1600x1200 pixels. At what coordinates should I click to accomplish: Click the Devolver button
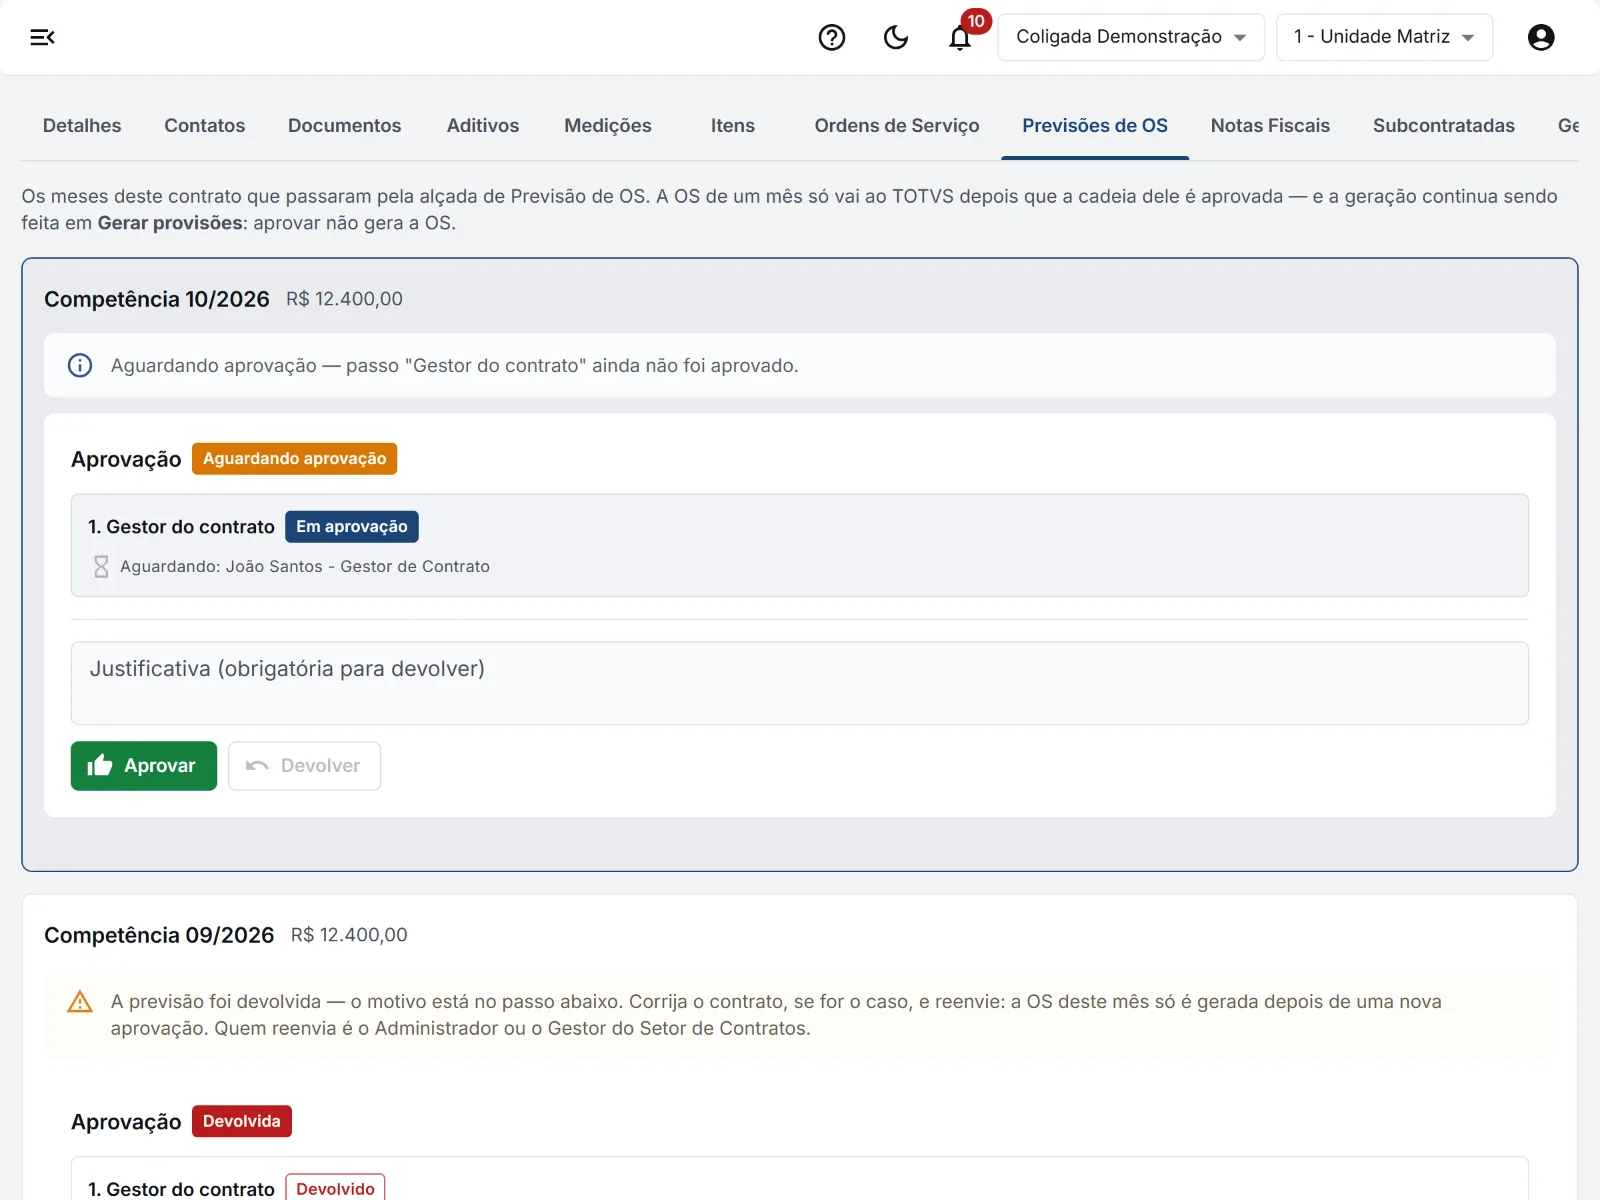[x=304, y=766]
